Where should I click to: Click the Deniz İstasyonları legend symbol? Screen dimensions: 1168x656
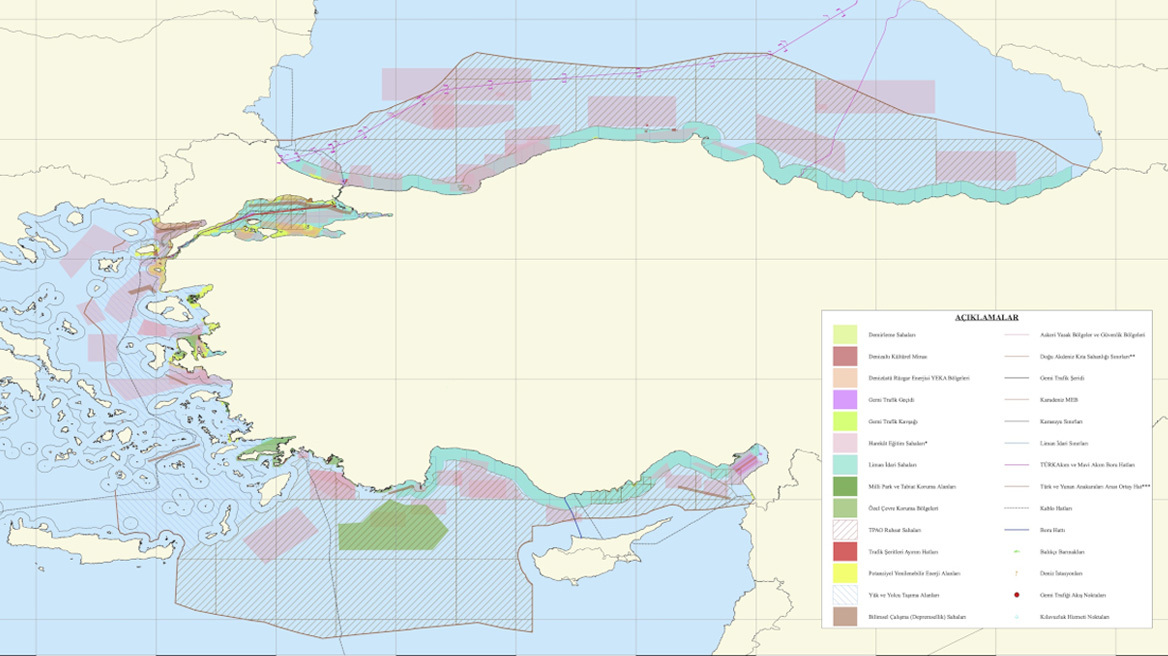(1017, 573)
